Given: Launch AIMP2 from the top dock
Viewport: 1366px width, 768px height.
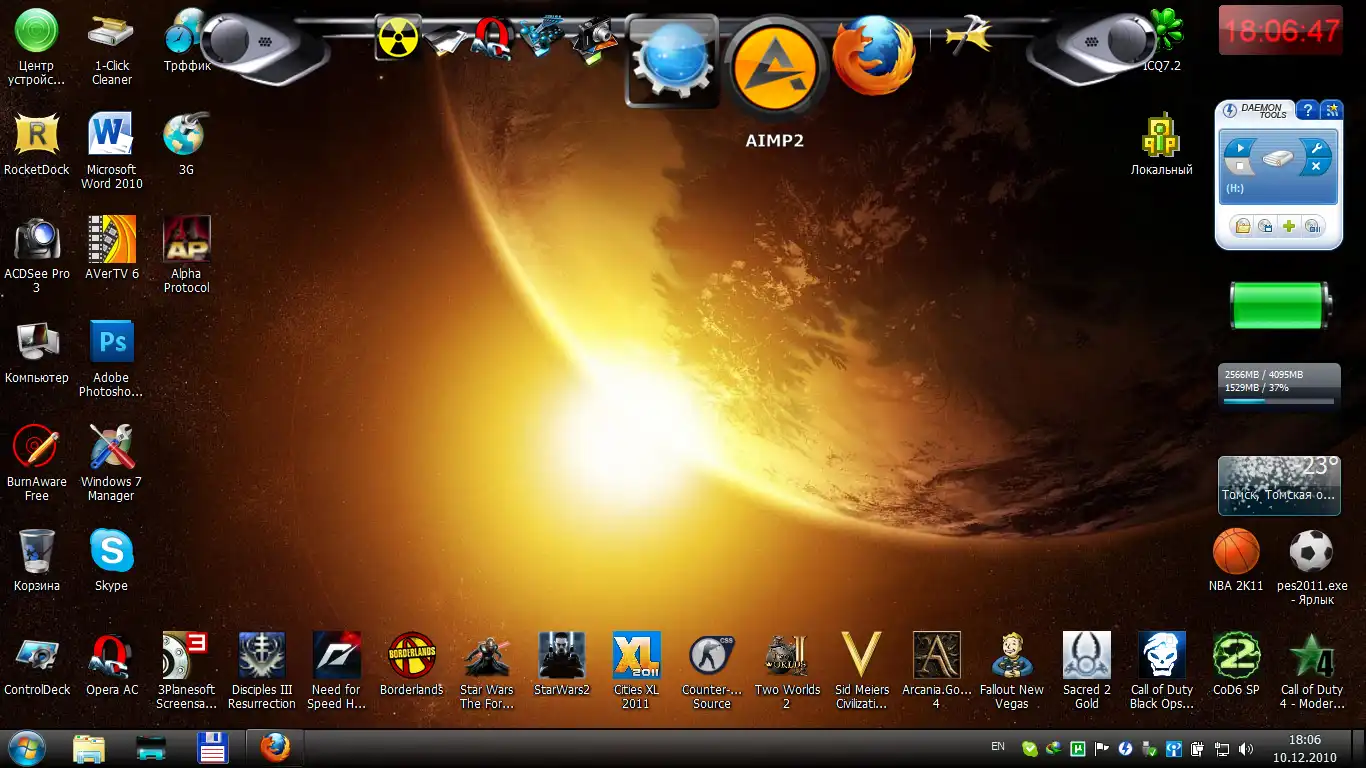Looking at the screenshot, I should pyautogui.click(x=775, y=66).
